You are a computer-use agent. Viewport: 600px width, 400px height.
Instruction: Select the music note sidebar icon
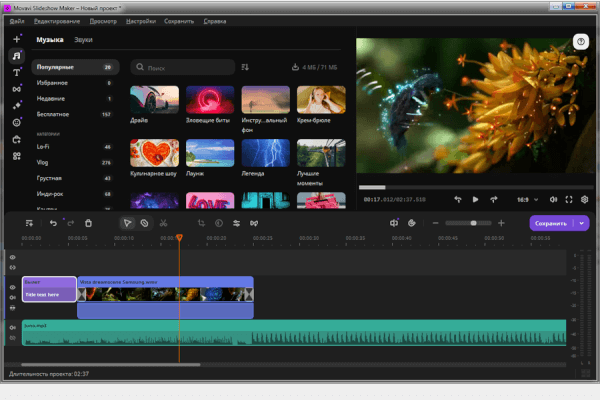[16, 56]
